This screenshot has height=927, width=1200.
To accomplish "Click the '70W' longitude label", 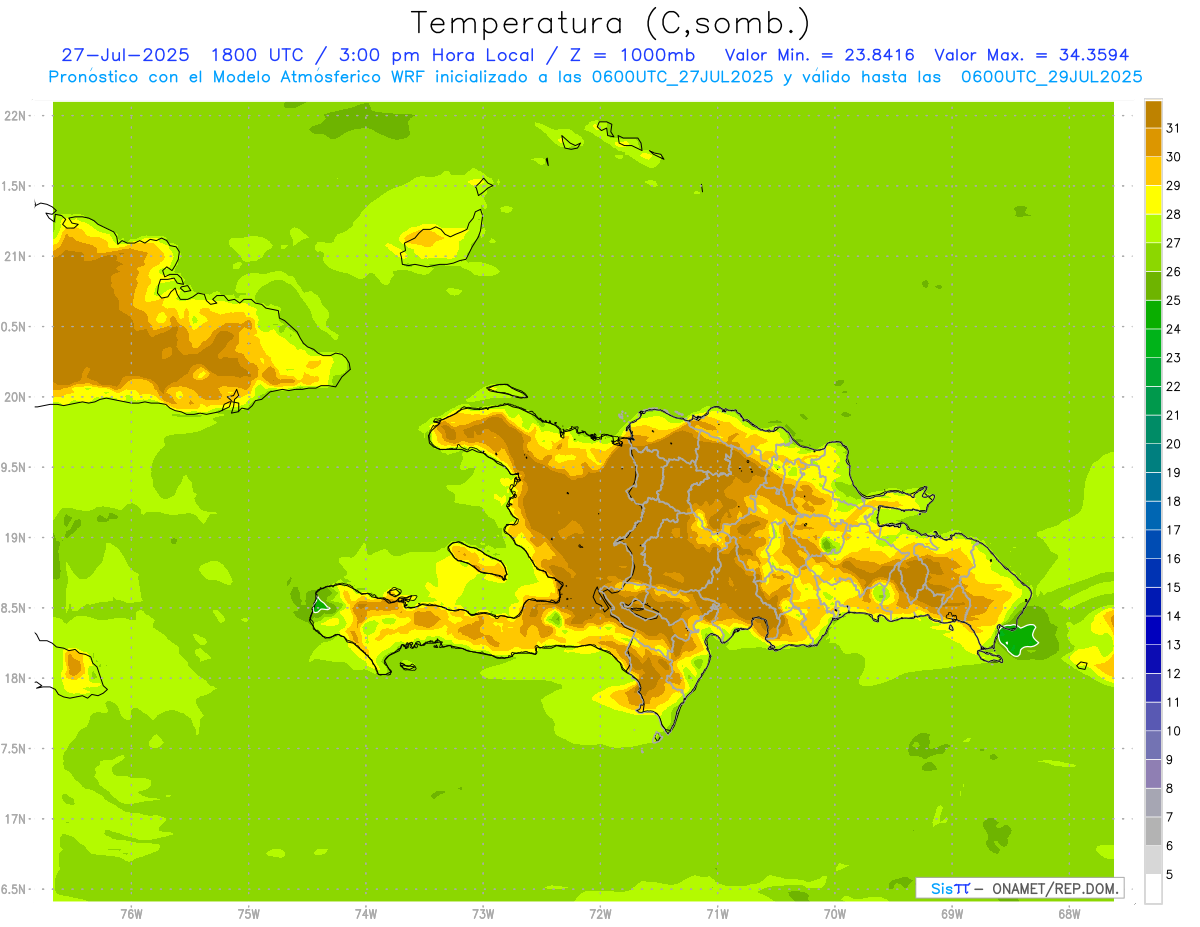I will point(835,914).
